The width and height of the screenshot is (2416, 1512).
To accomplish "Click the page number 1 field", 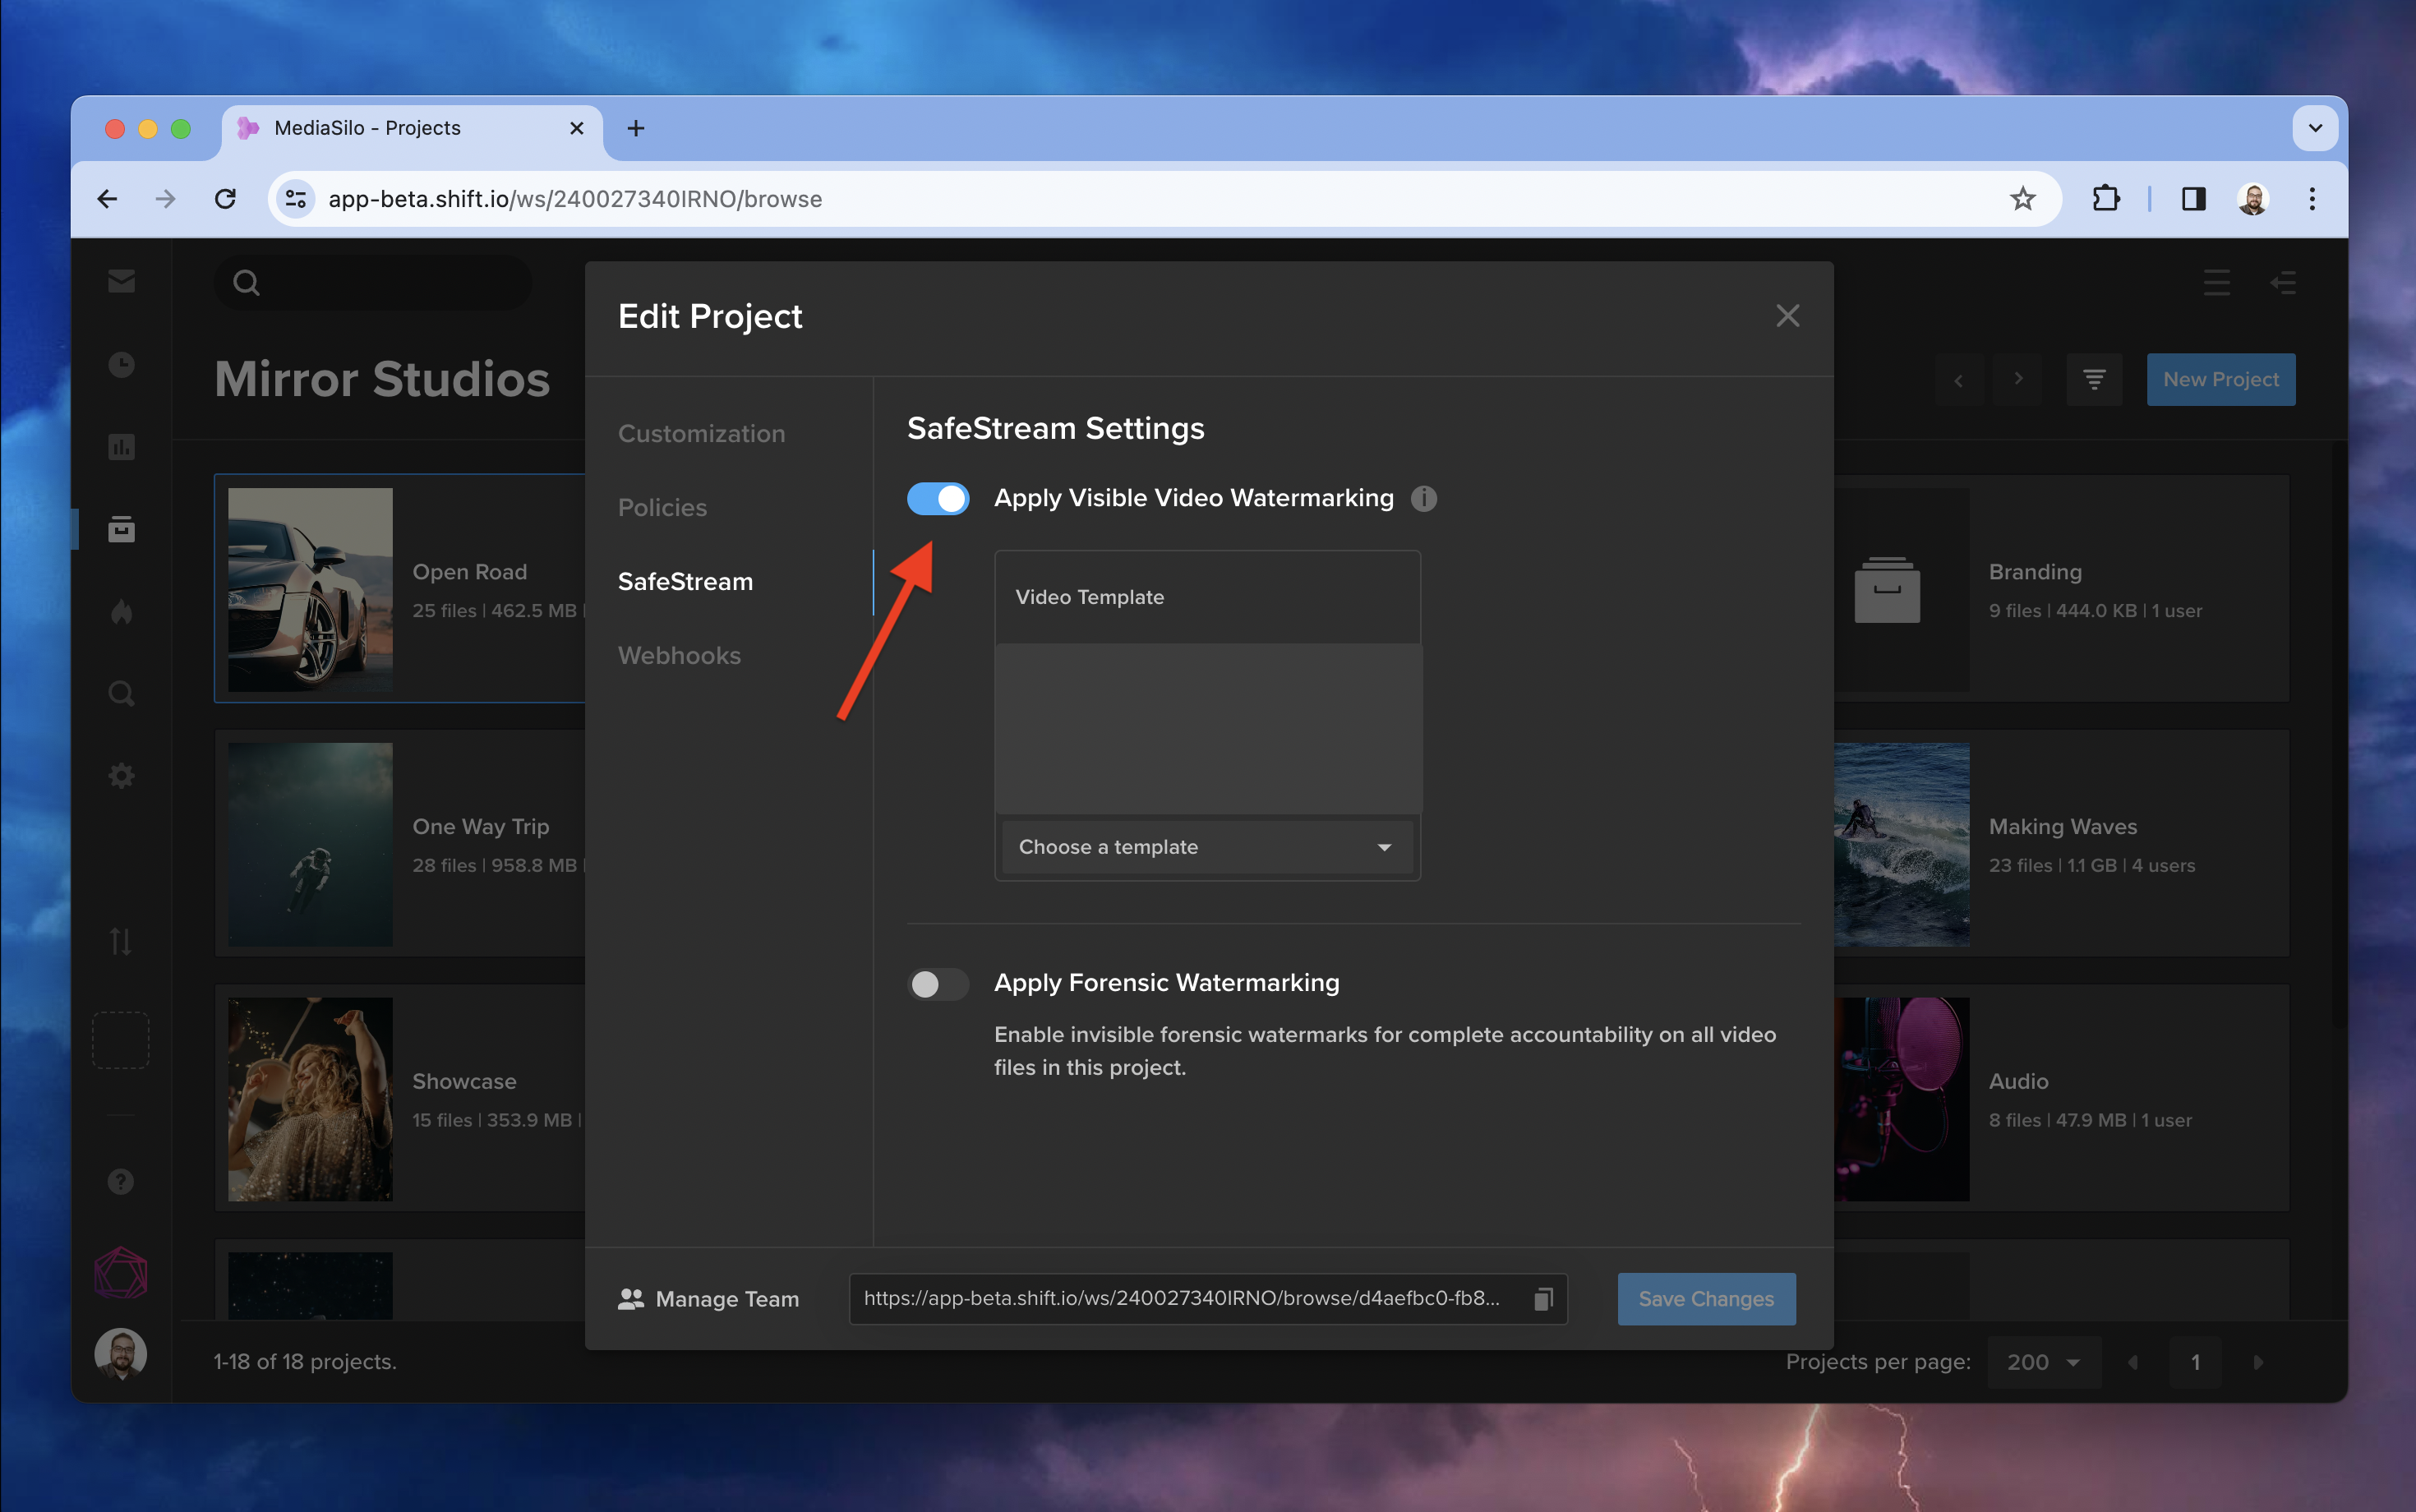I will [x=2195, y=1362].
